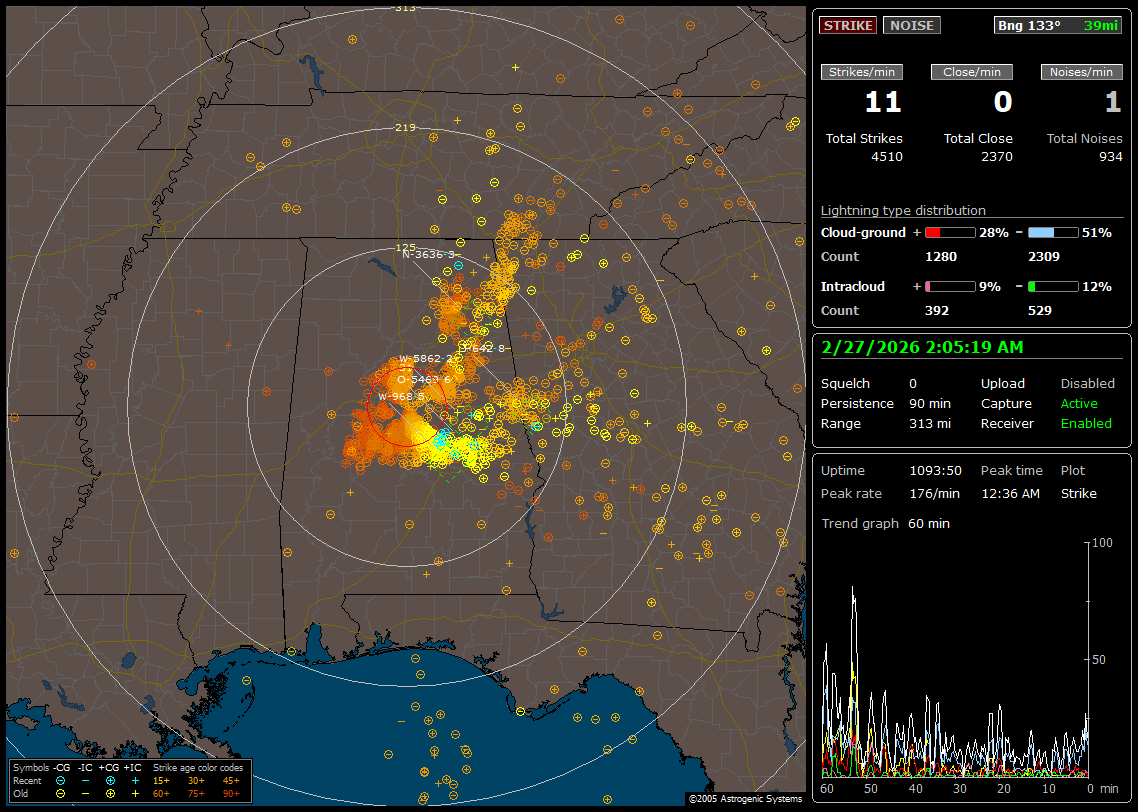Click the blue negative cloud-ground percentage bar
This screenshot has height=812, width=1138.
pyautogui.click(x=1054, y=232)
